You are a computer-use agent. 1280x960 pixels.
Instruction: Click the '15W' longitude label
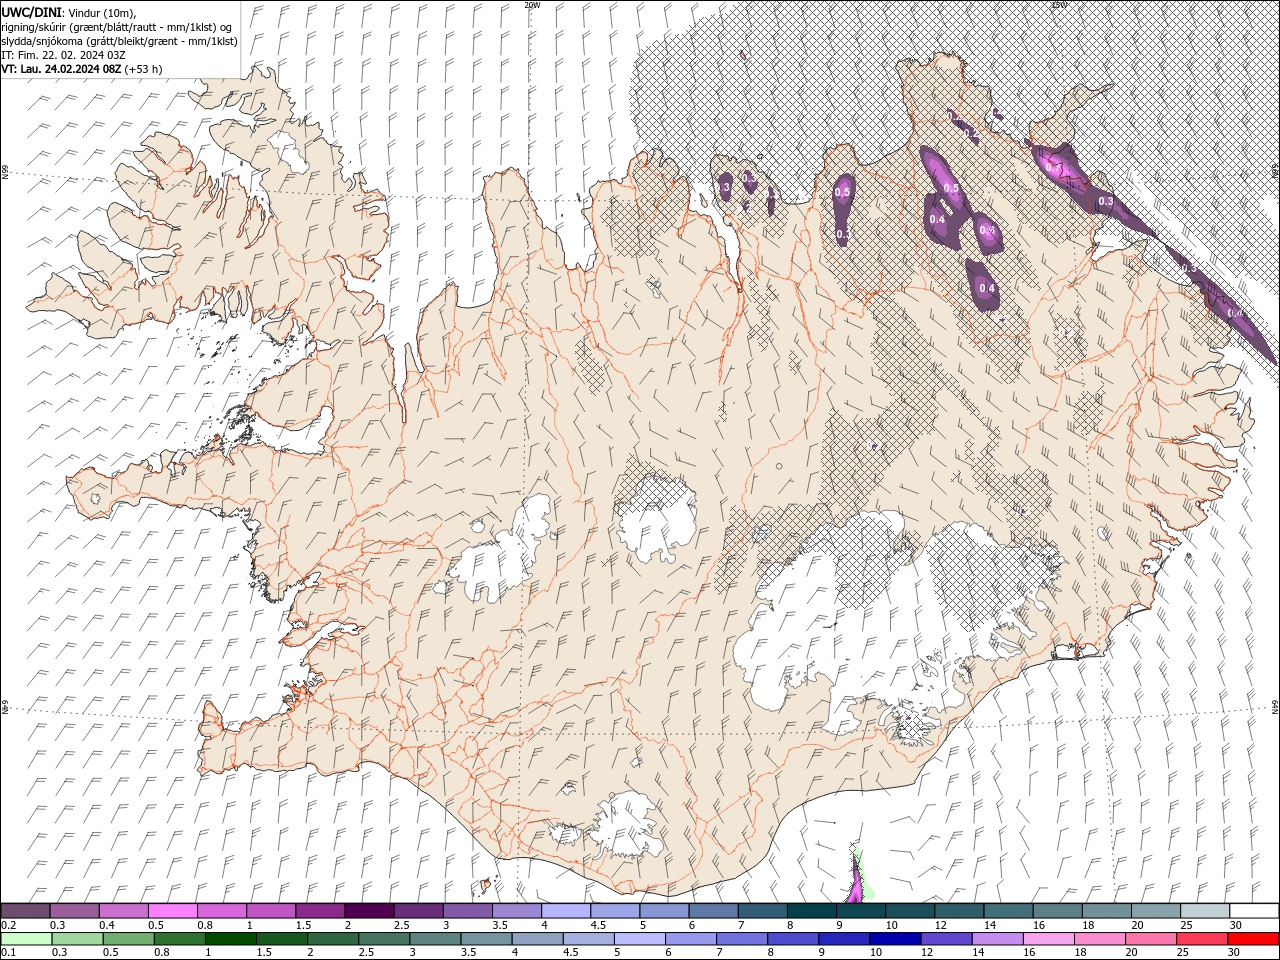1059,5
